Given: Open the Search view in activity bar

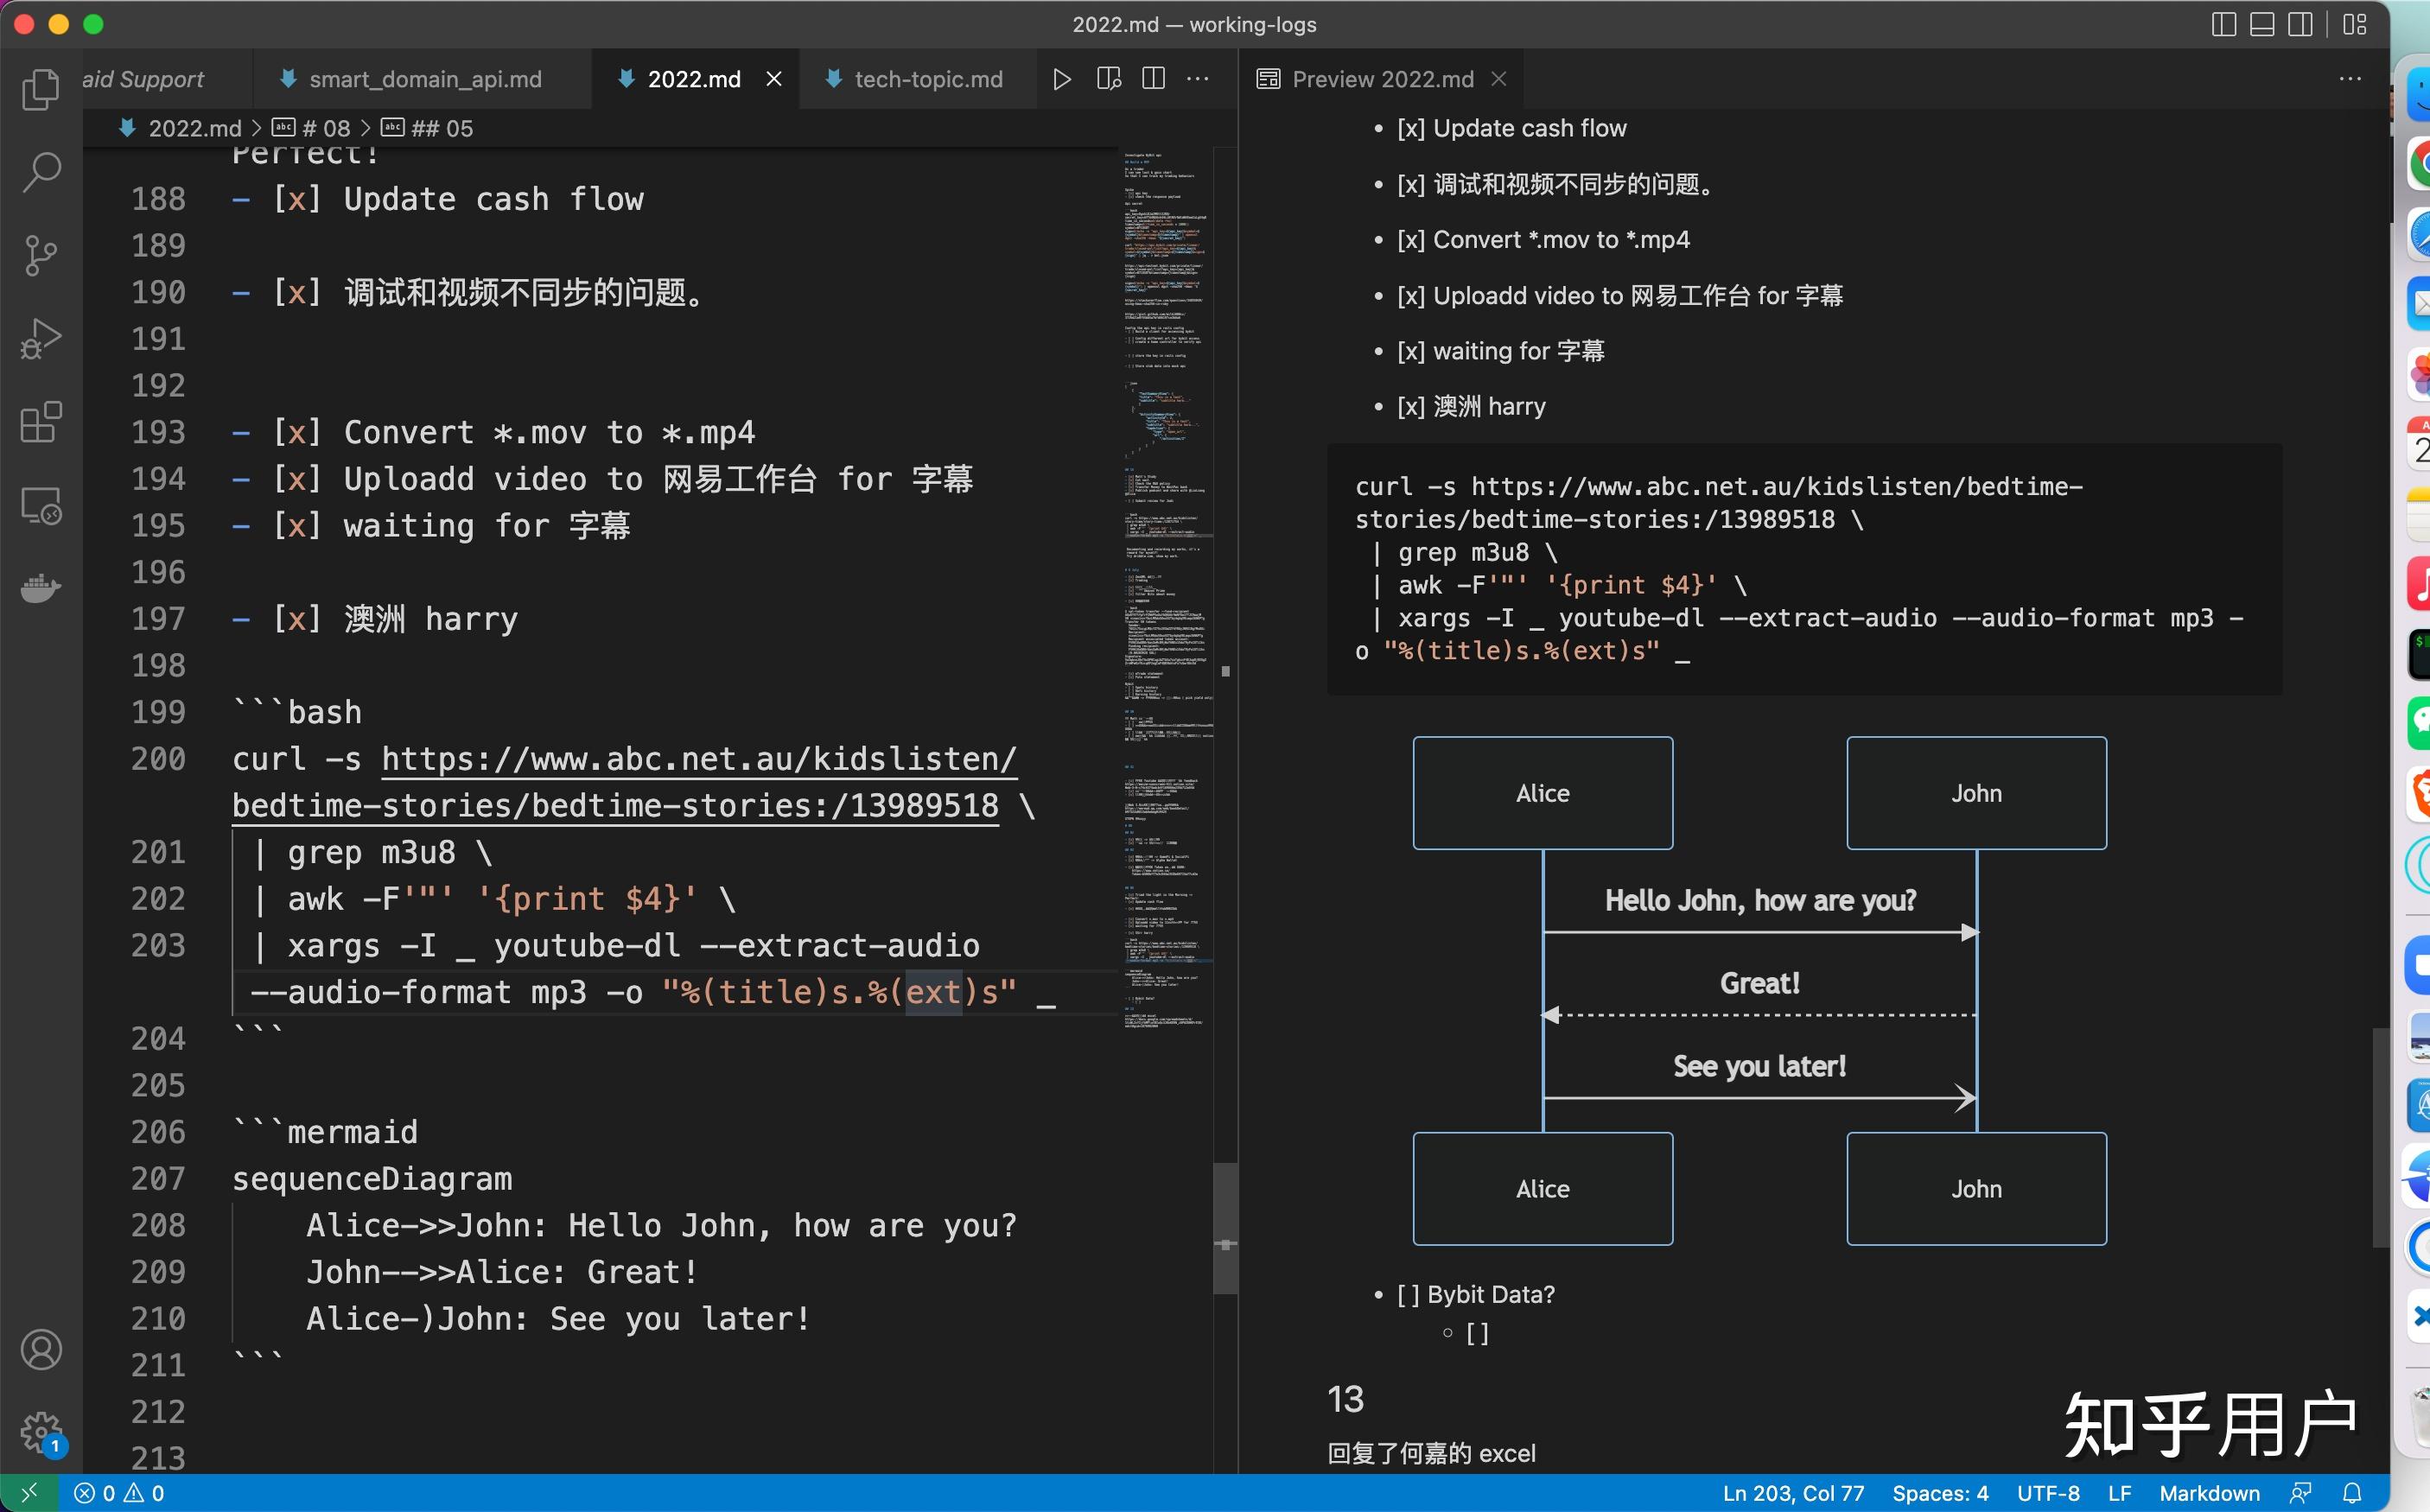Looking at the screenshot, I should pos(41,172).
